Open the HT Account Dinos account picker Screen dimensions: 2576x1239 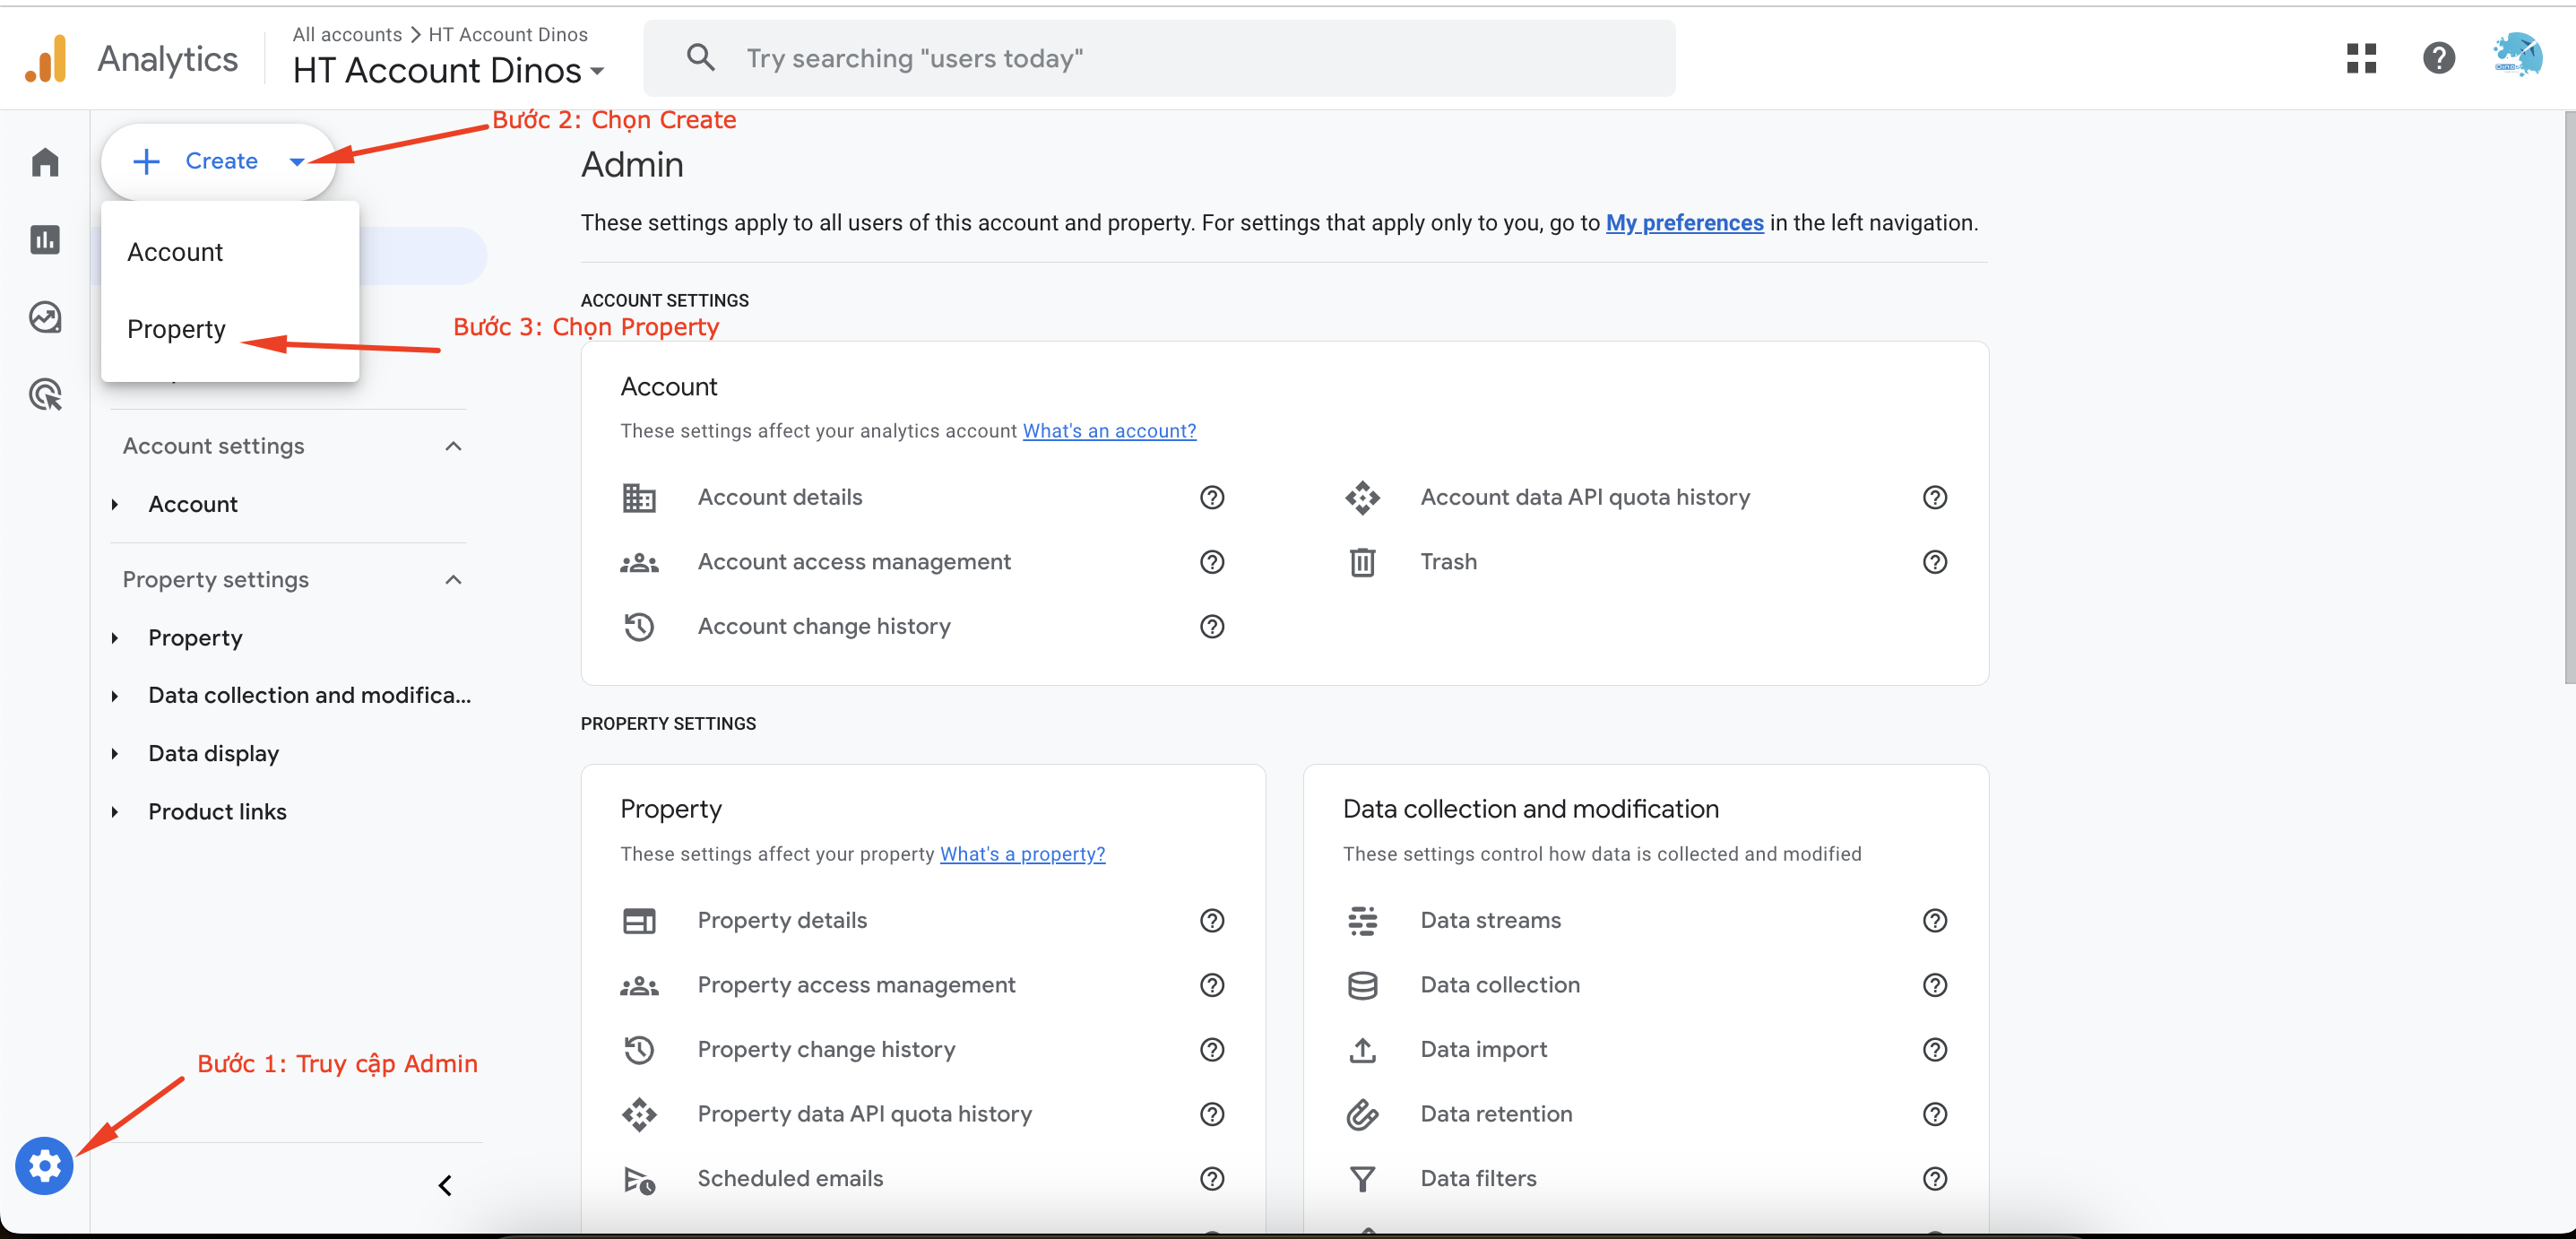coord(448,70)
